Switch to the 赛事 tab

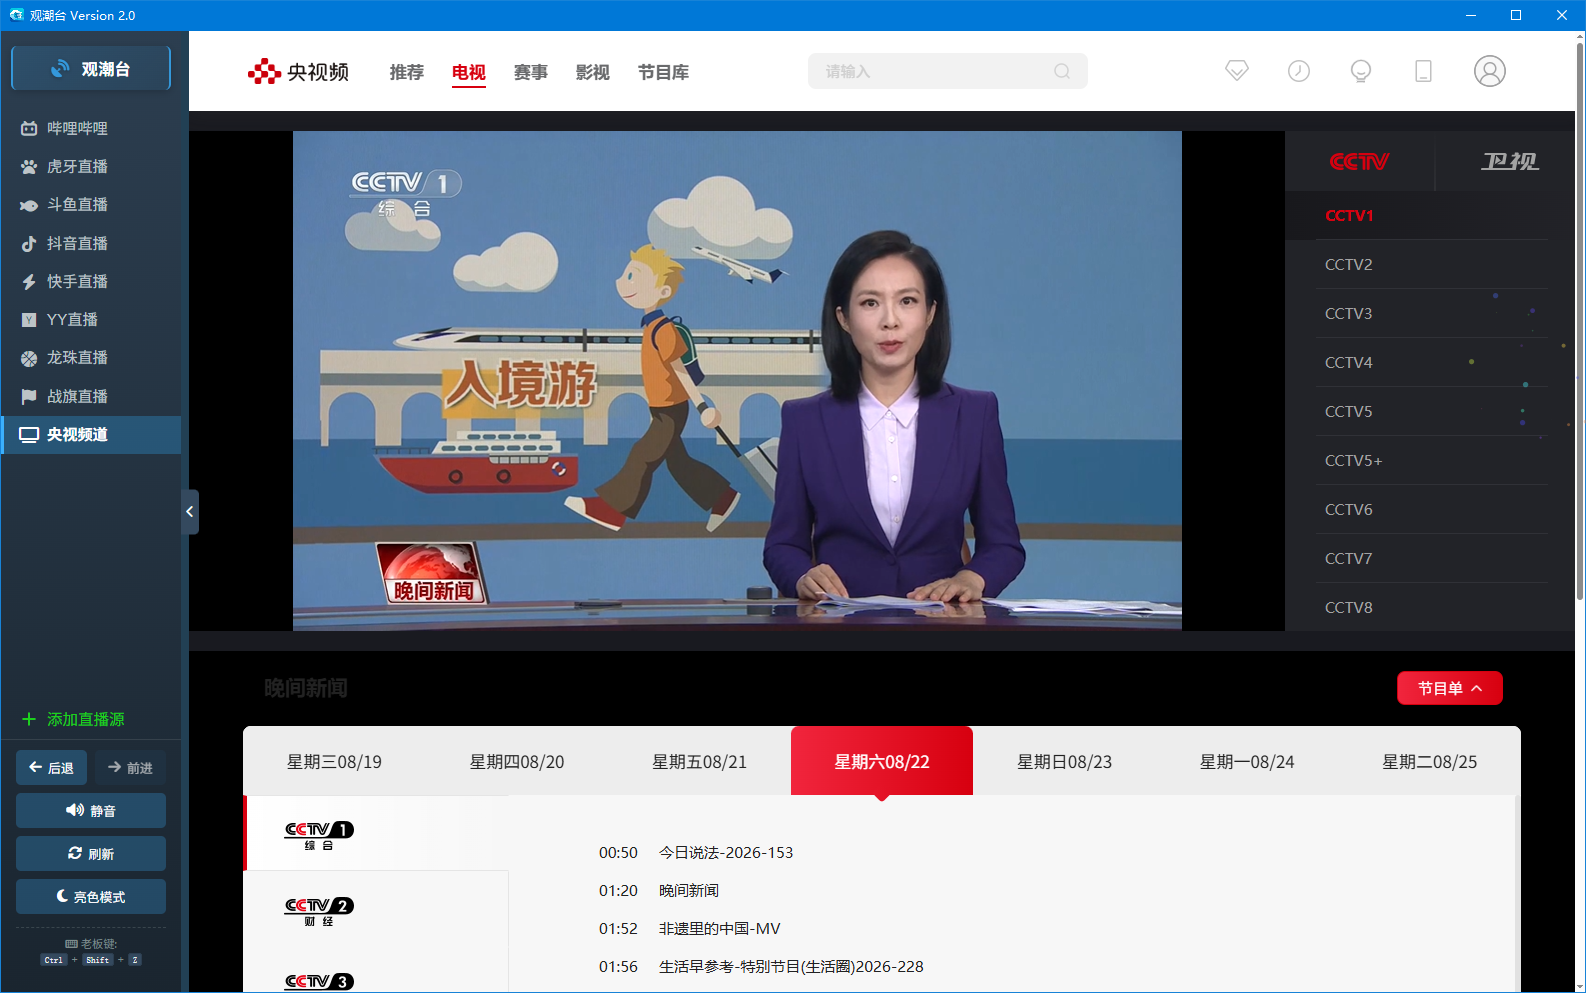click(x=531, y=72)
